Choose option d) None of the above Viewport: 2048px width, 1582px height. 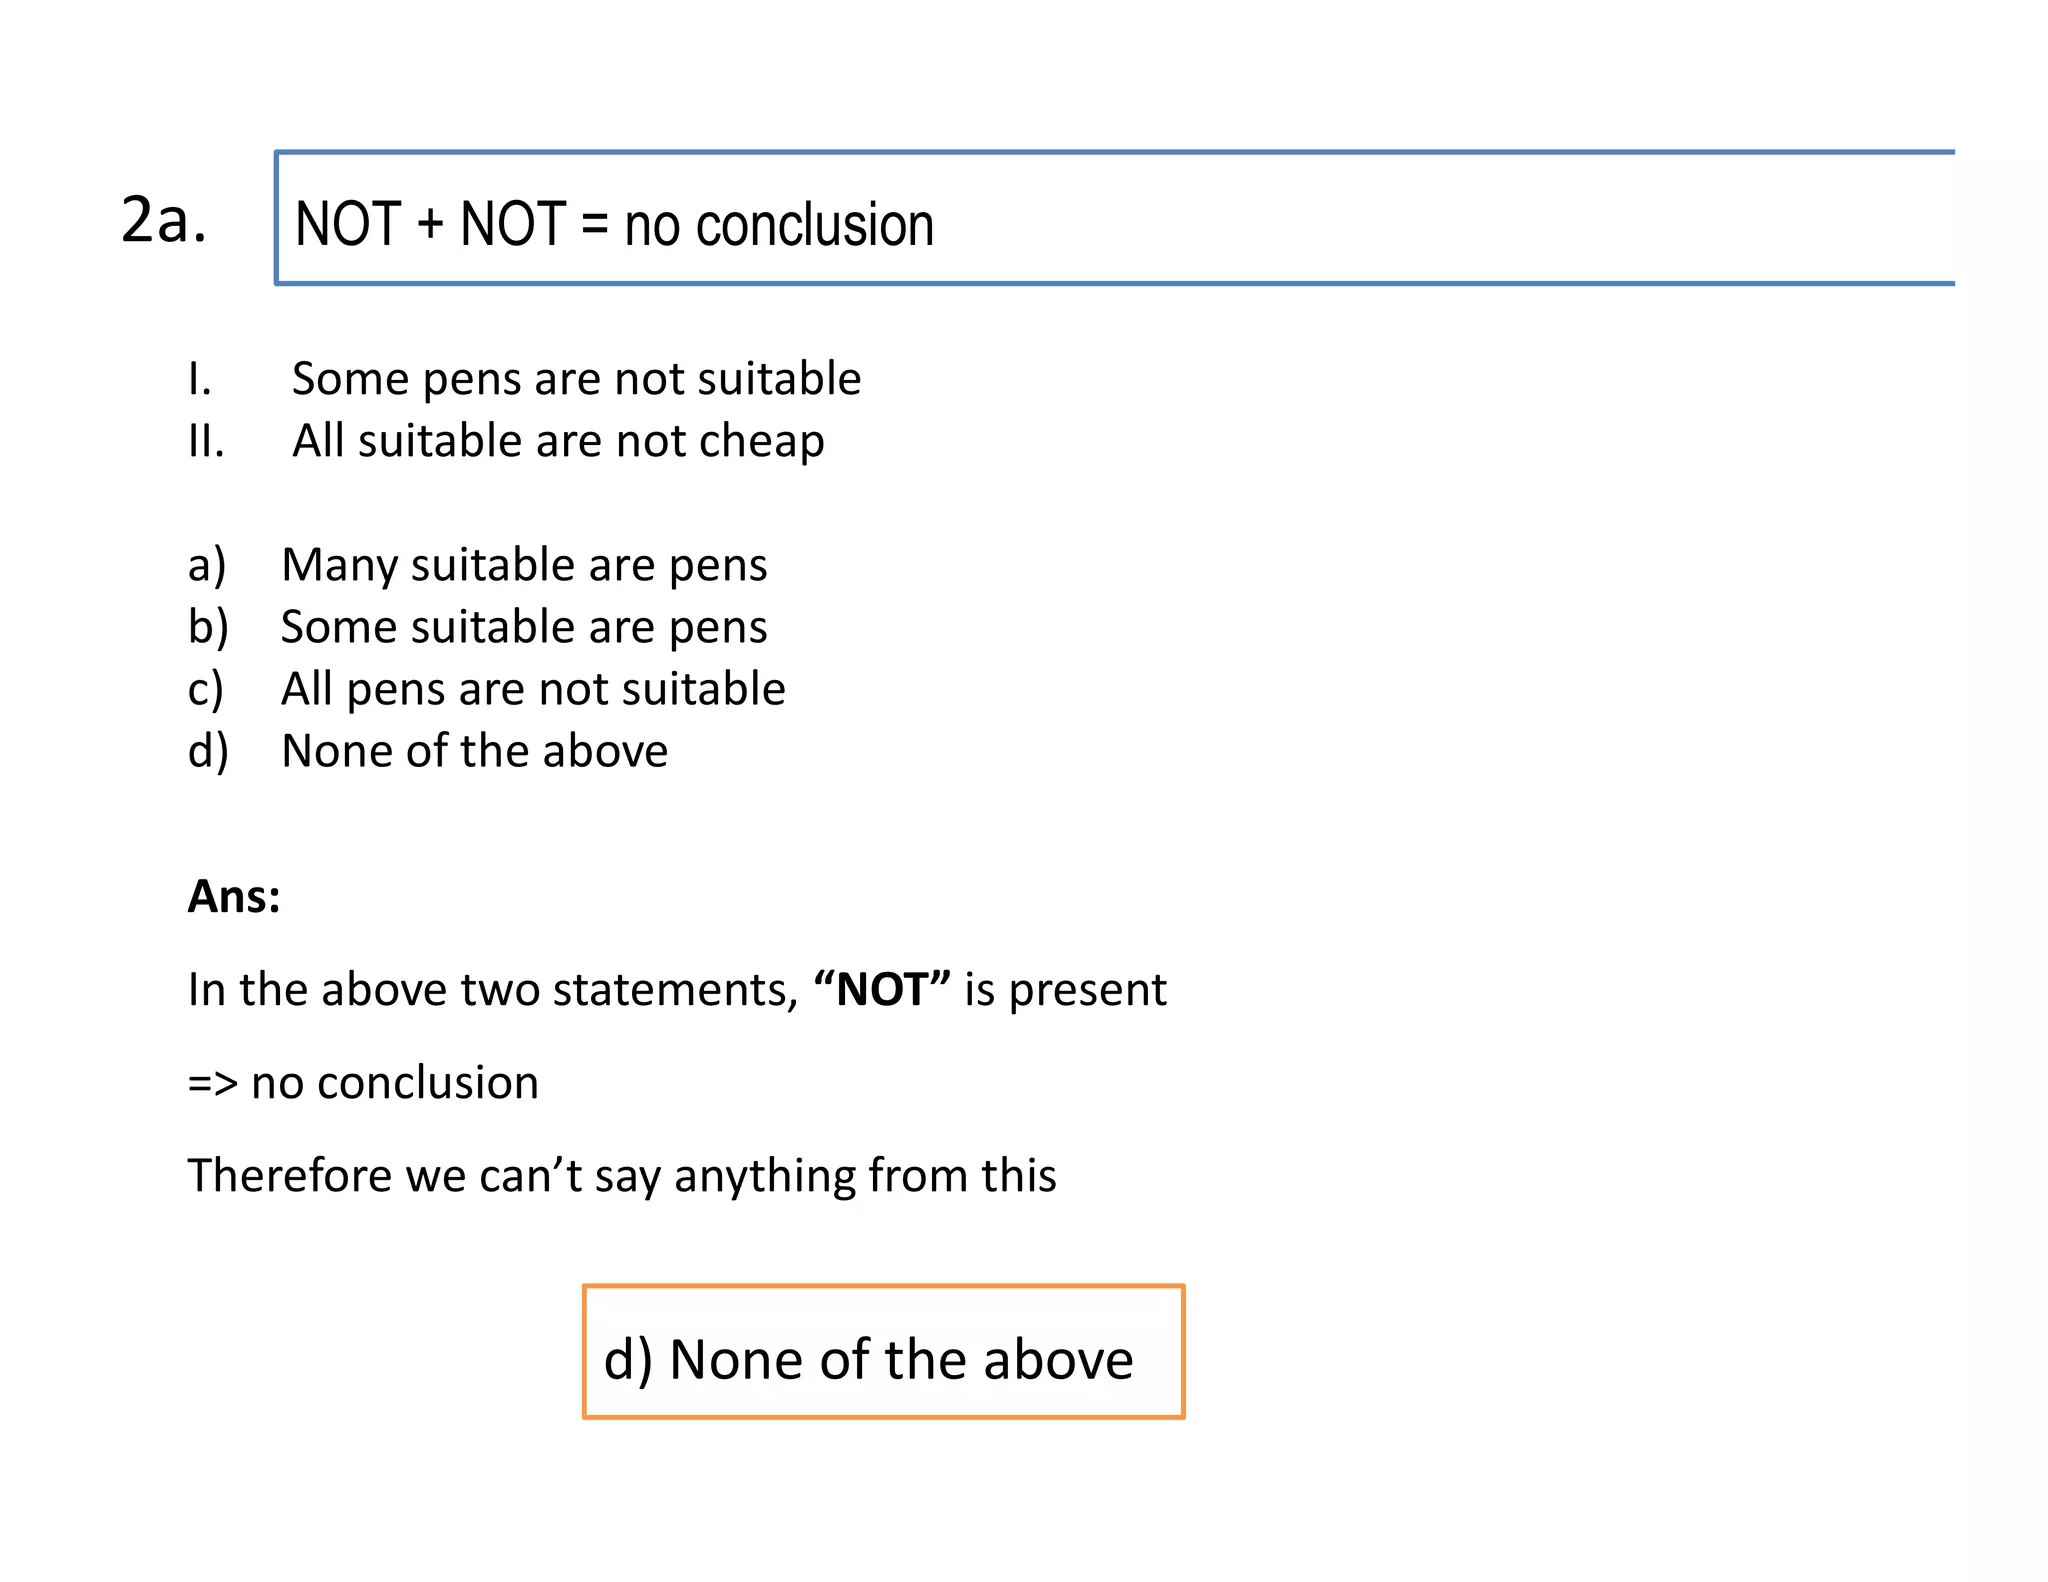click(x=474, y=751)
